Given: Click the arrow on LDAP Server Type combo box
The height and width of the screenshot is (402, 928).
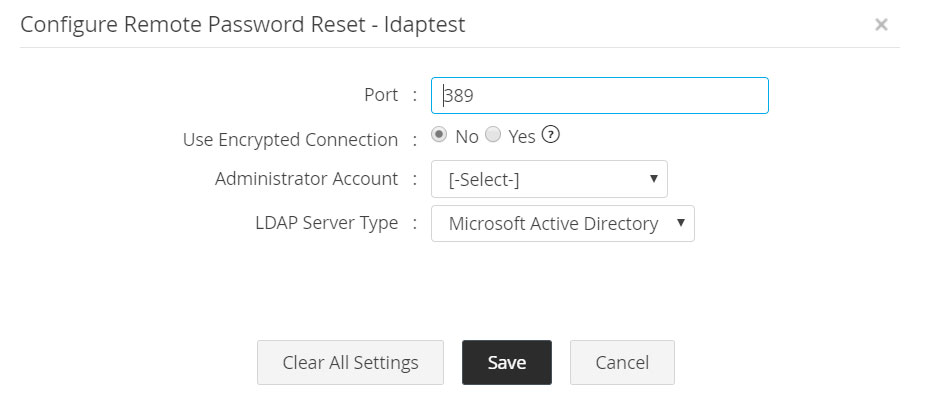Looking at the screenshot, I should click(680, 222).
